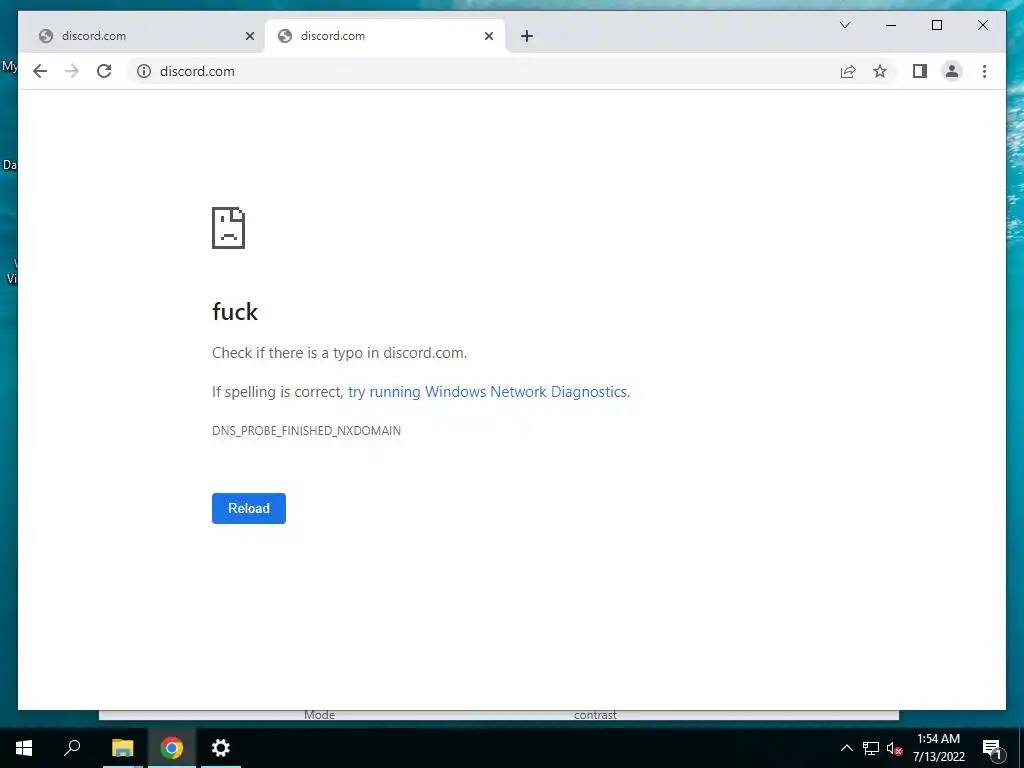Open a new tab with plus button
1024x768 pixels.
click(x=527, y=36)
